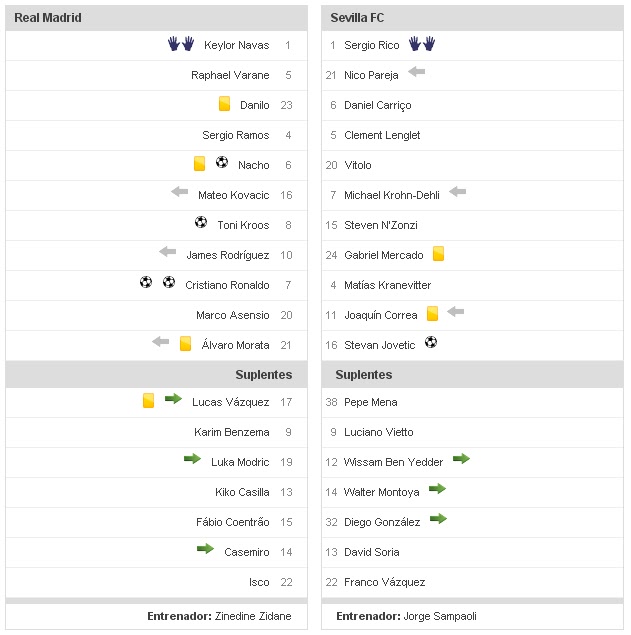Viewport: 631px width, 635px height.
Task: Open Cristiano Ronaldo player link
Action: point(227,285)
